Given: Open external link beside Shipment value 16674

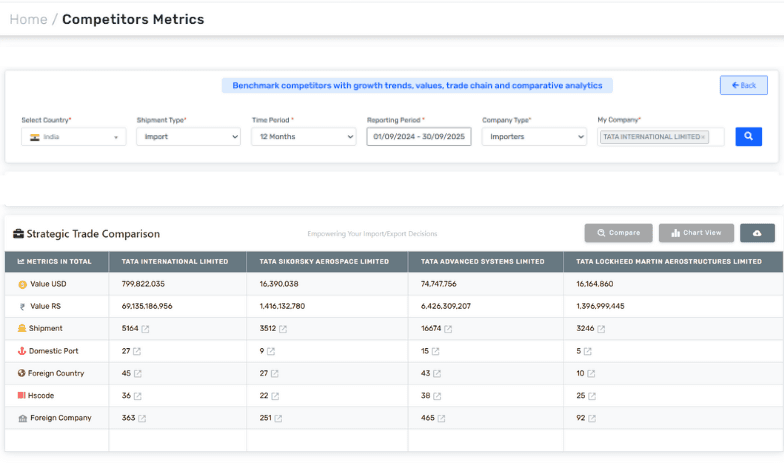Looking at the screenshot, I should [448, 329].
